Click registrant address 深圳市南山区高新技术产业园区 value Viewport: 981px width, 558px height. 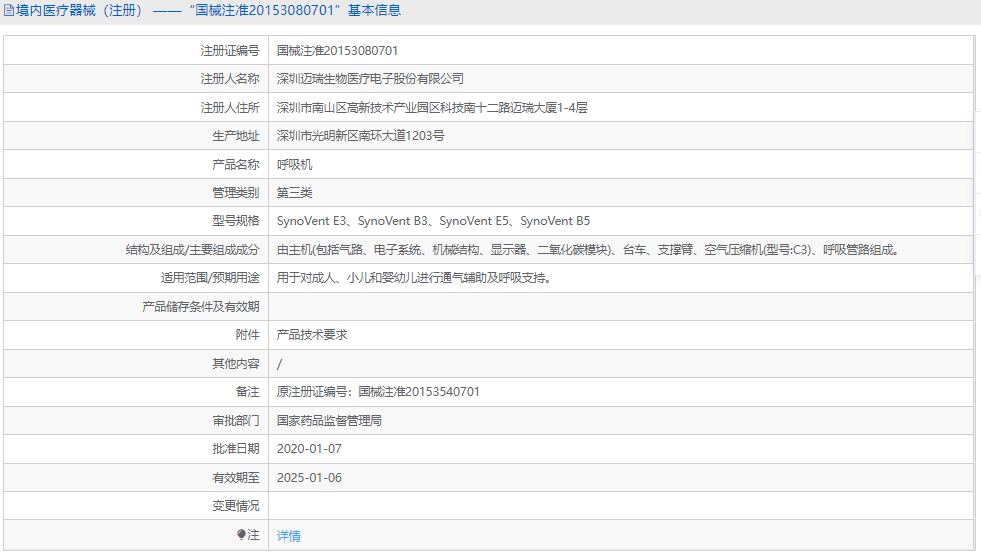pyautogui.click(x=432, y=108)
